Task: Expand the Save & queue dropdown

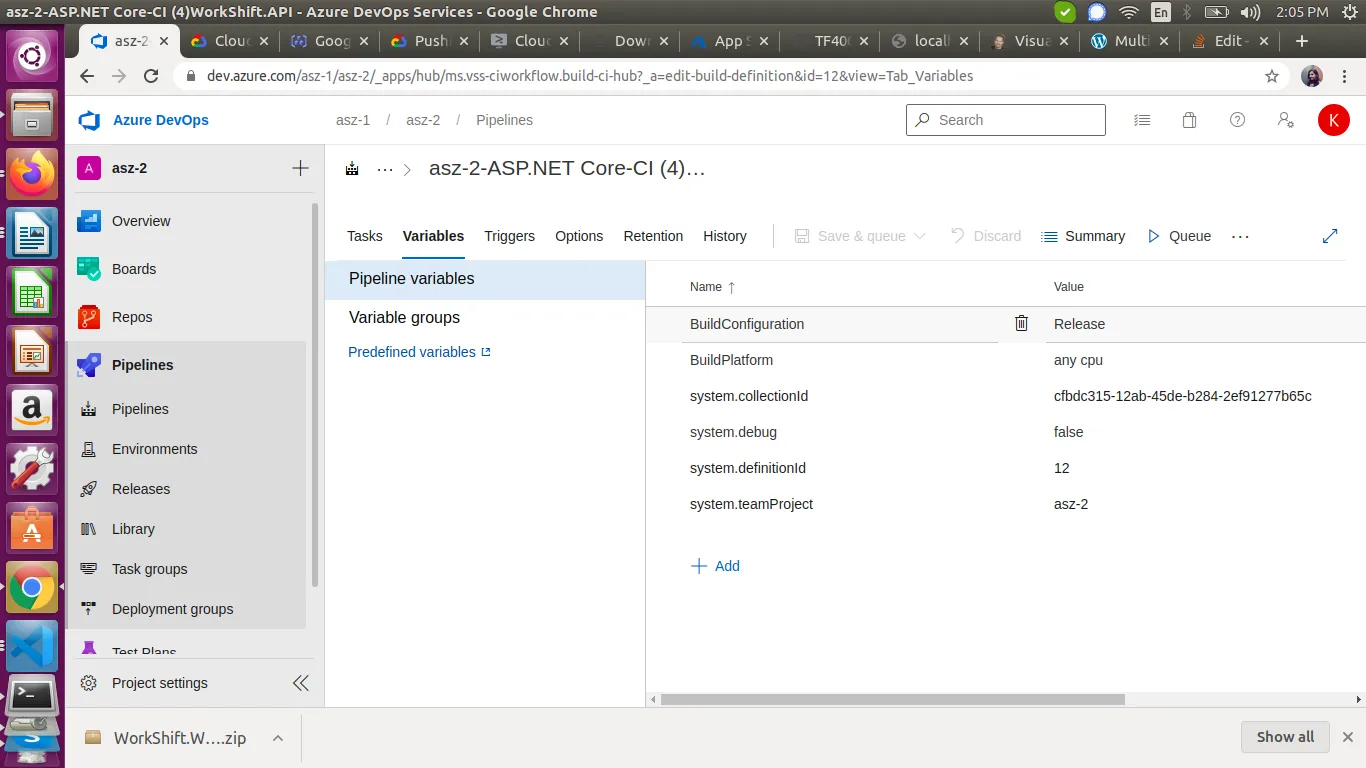Action: coord(921,236)
